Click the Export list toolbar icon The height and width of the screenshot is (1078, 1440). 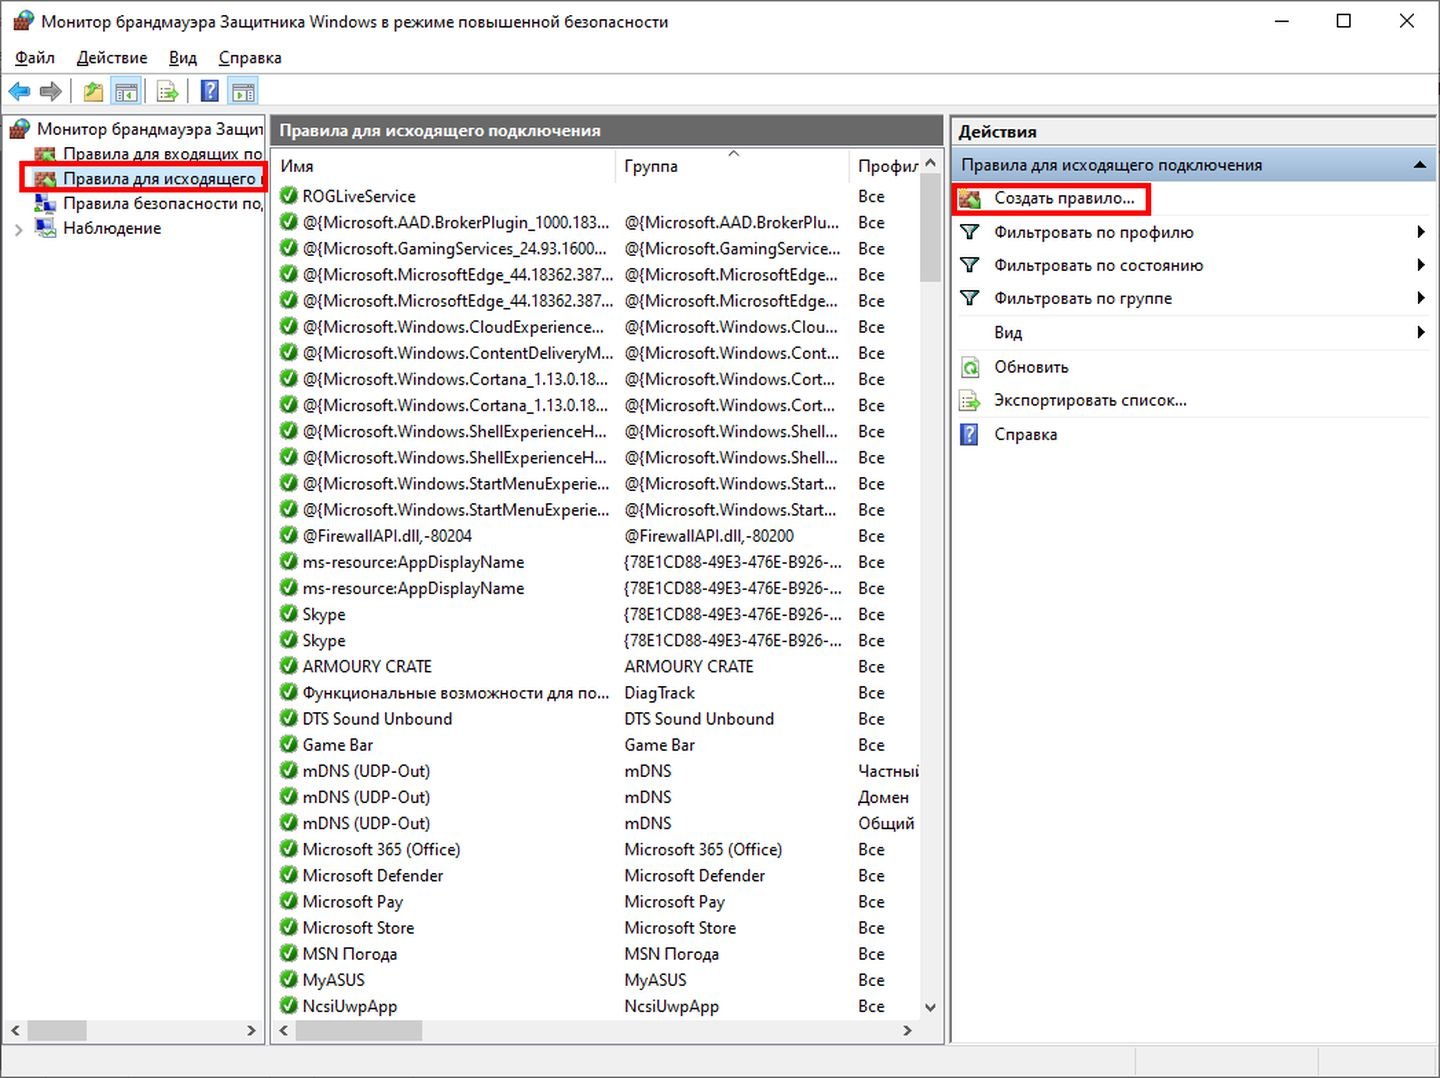pyautogui.click(x=168, y=92)
